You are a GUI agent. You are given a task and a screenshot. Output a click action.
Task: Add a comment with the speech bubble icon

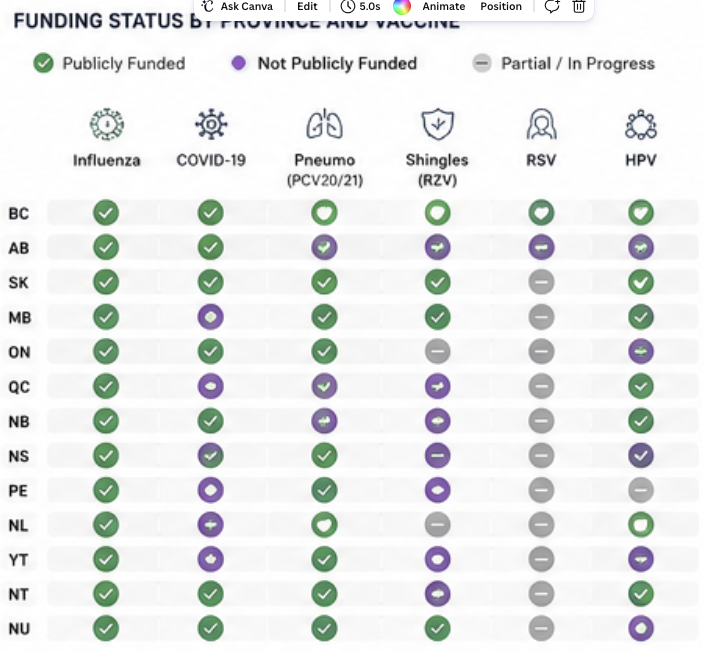552,6
